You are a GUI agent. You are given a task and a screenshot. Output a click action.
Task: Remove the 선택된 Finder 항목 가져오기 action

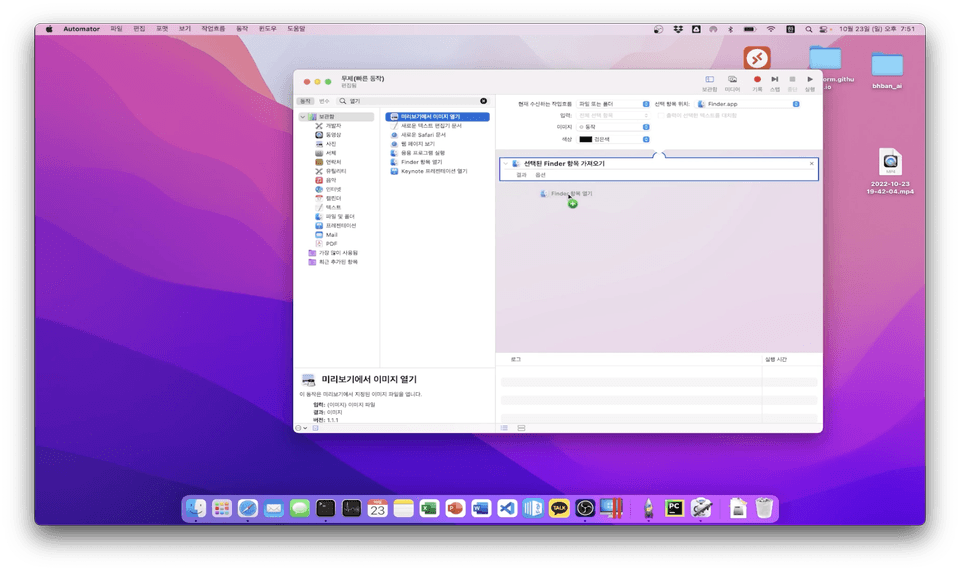tap(812, 163)
